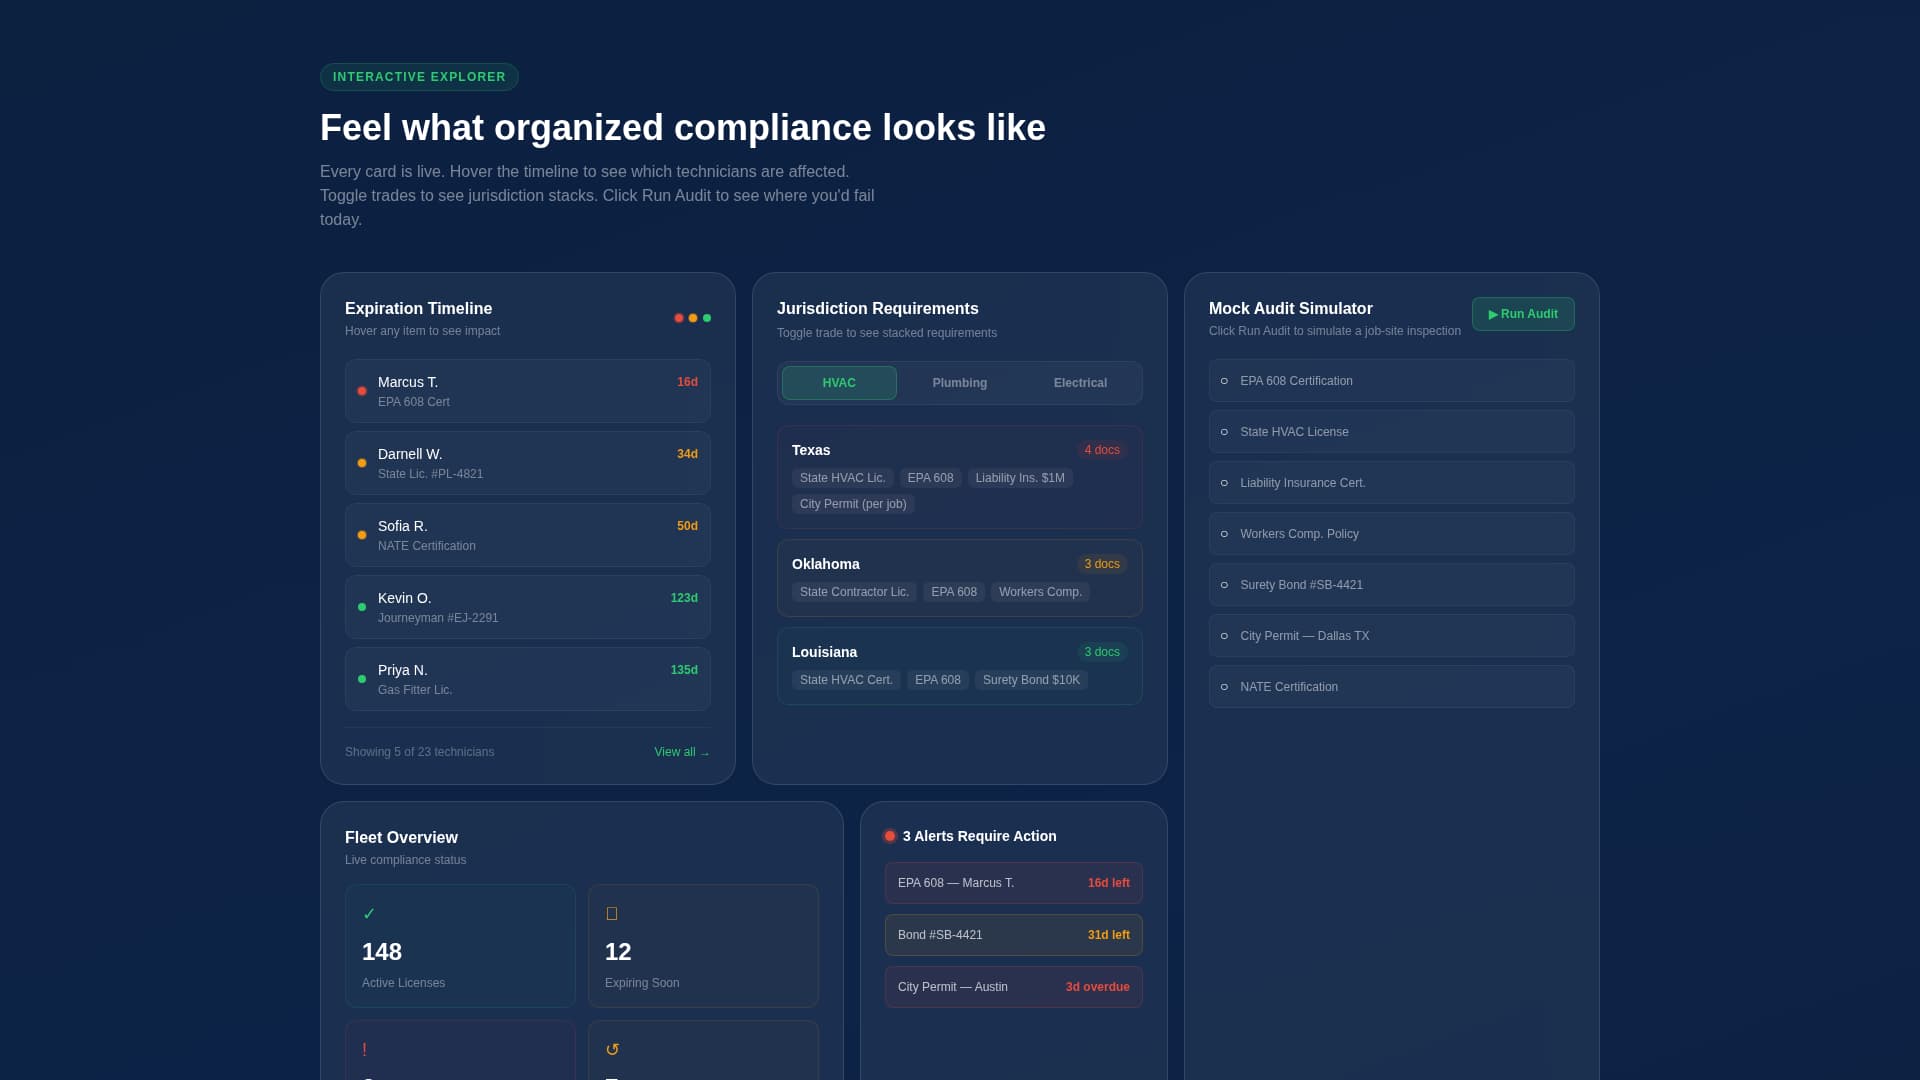Image resolution: width=1920 pixels, height=1080 pixels.
Task: Click the red status dot beside Marcus T.
Action: (x=362, y=391)
